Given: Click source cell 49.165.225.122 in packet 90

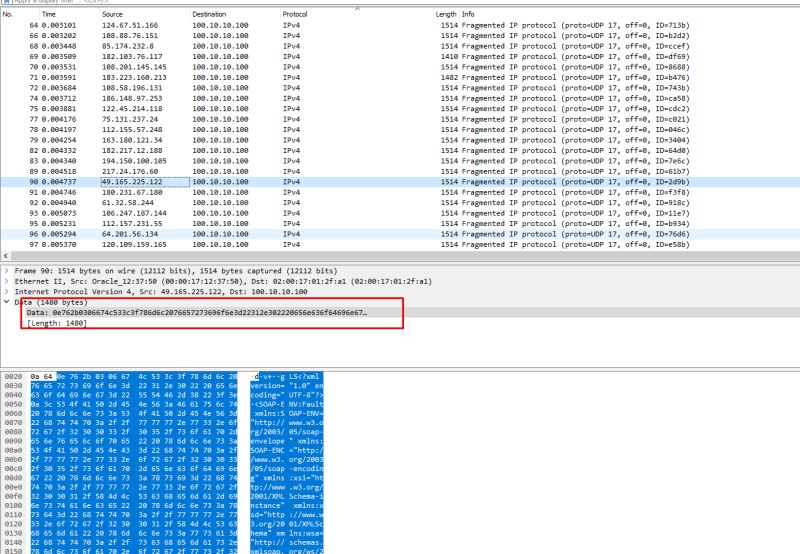Looking at the screenshot, I should coord(145,182).
